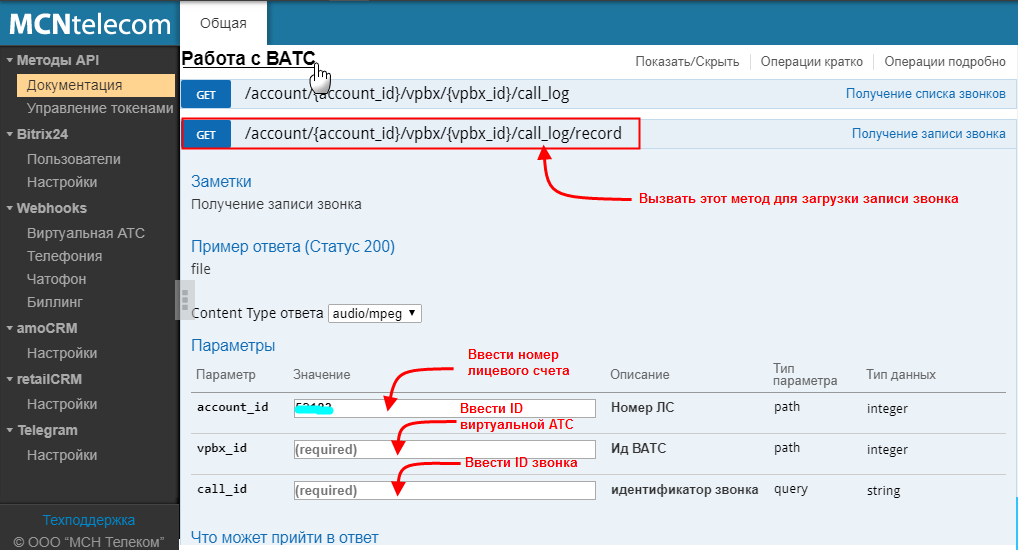The height and width of the screenshot is (550, 1018).
Task: Open Управление токенами
Action: pos(100,108)
